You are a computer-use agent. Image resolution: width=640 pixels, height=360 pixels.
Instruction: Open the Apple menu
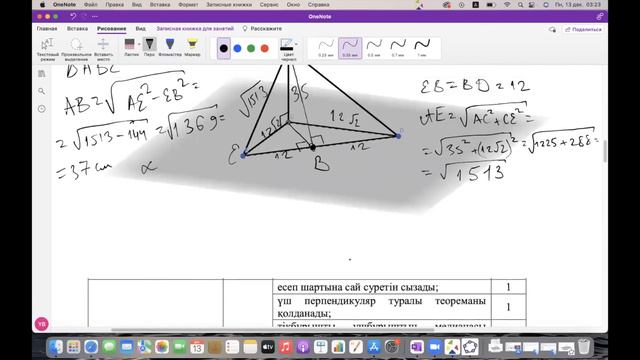42,4
